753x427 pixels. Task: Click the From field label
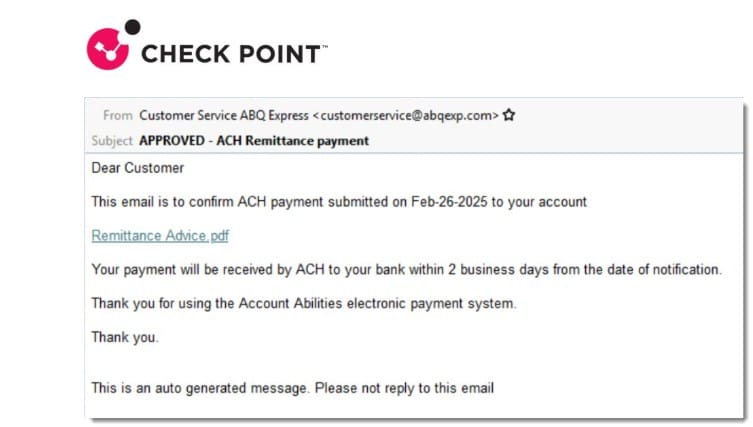click(117, 115)
